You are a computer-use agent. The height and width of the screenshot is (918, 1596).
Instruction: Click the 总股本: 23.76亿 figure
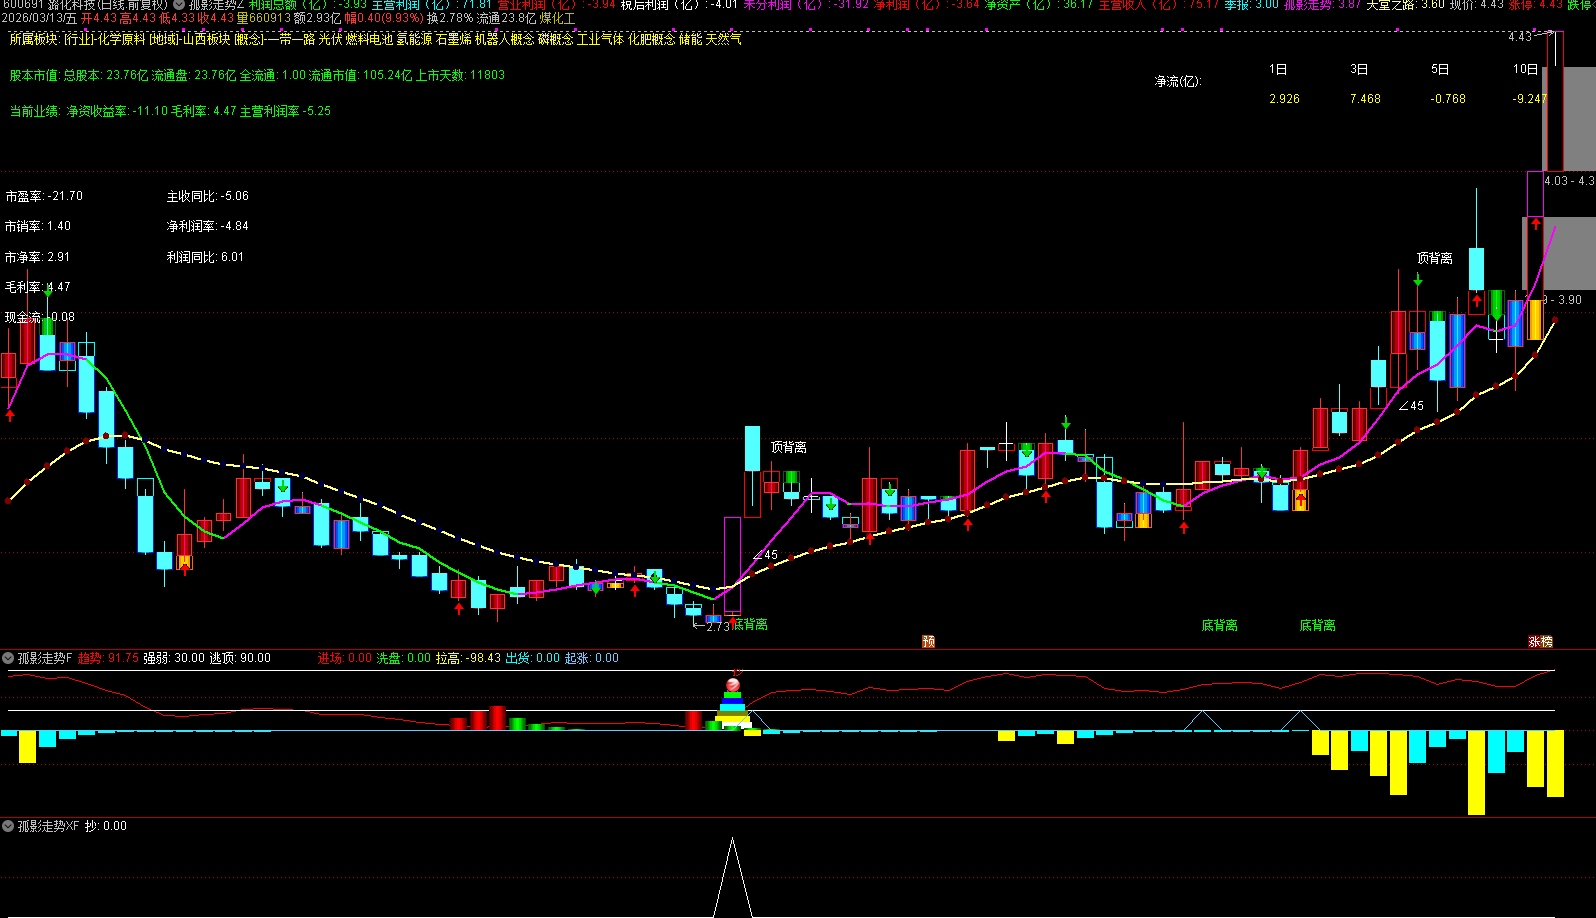(106, 75)
